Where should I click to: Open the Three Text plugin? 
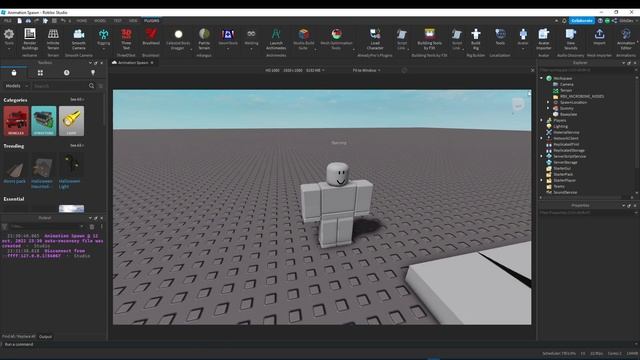pyautogui.click(x=126, y=39)
